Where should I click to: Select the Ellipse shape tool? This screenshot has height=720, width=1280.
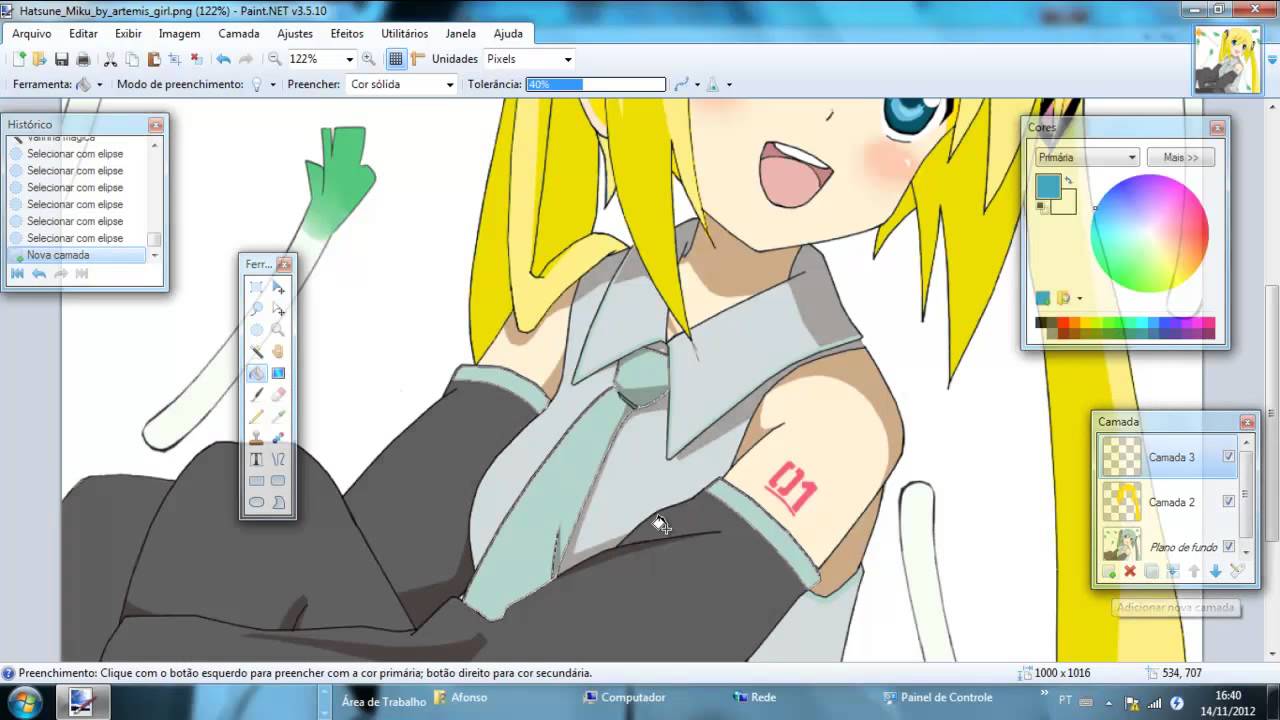point(257,502)
